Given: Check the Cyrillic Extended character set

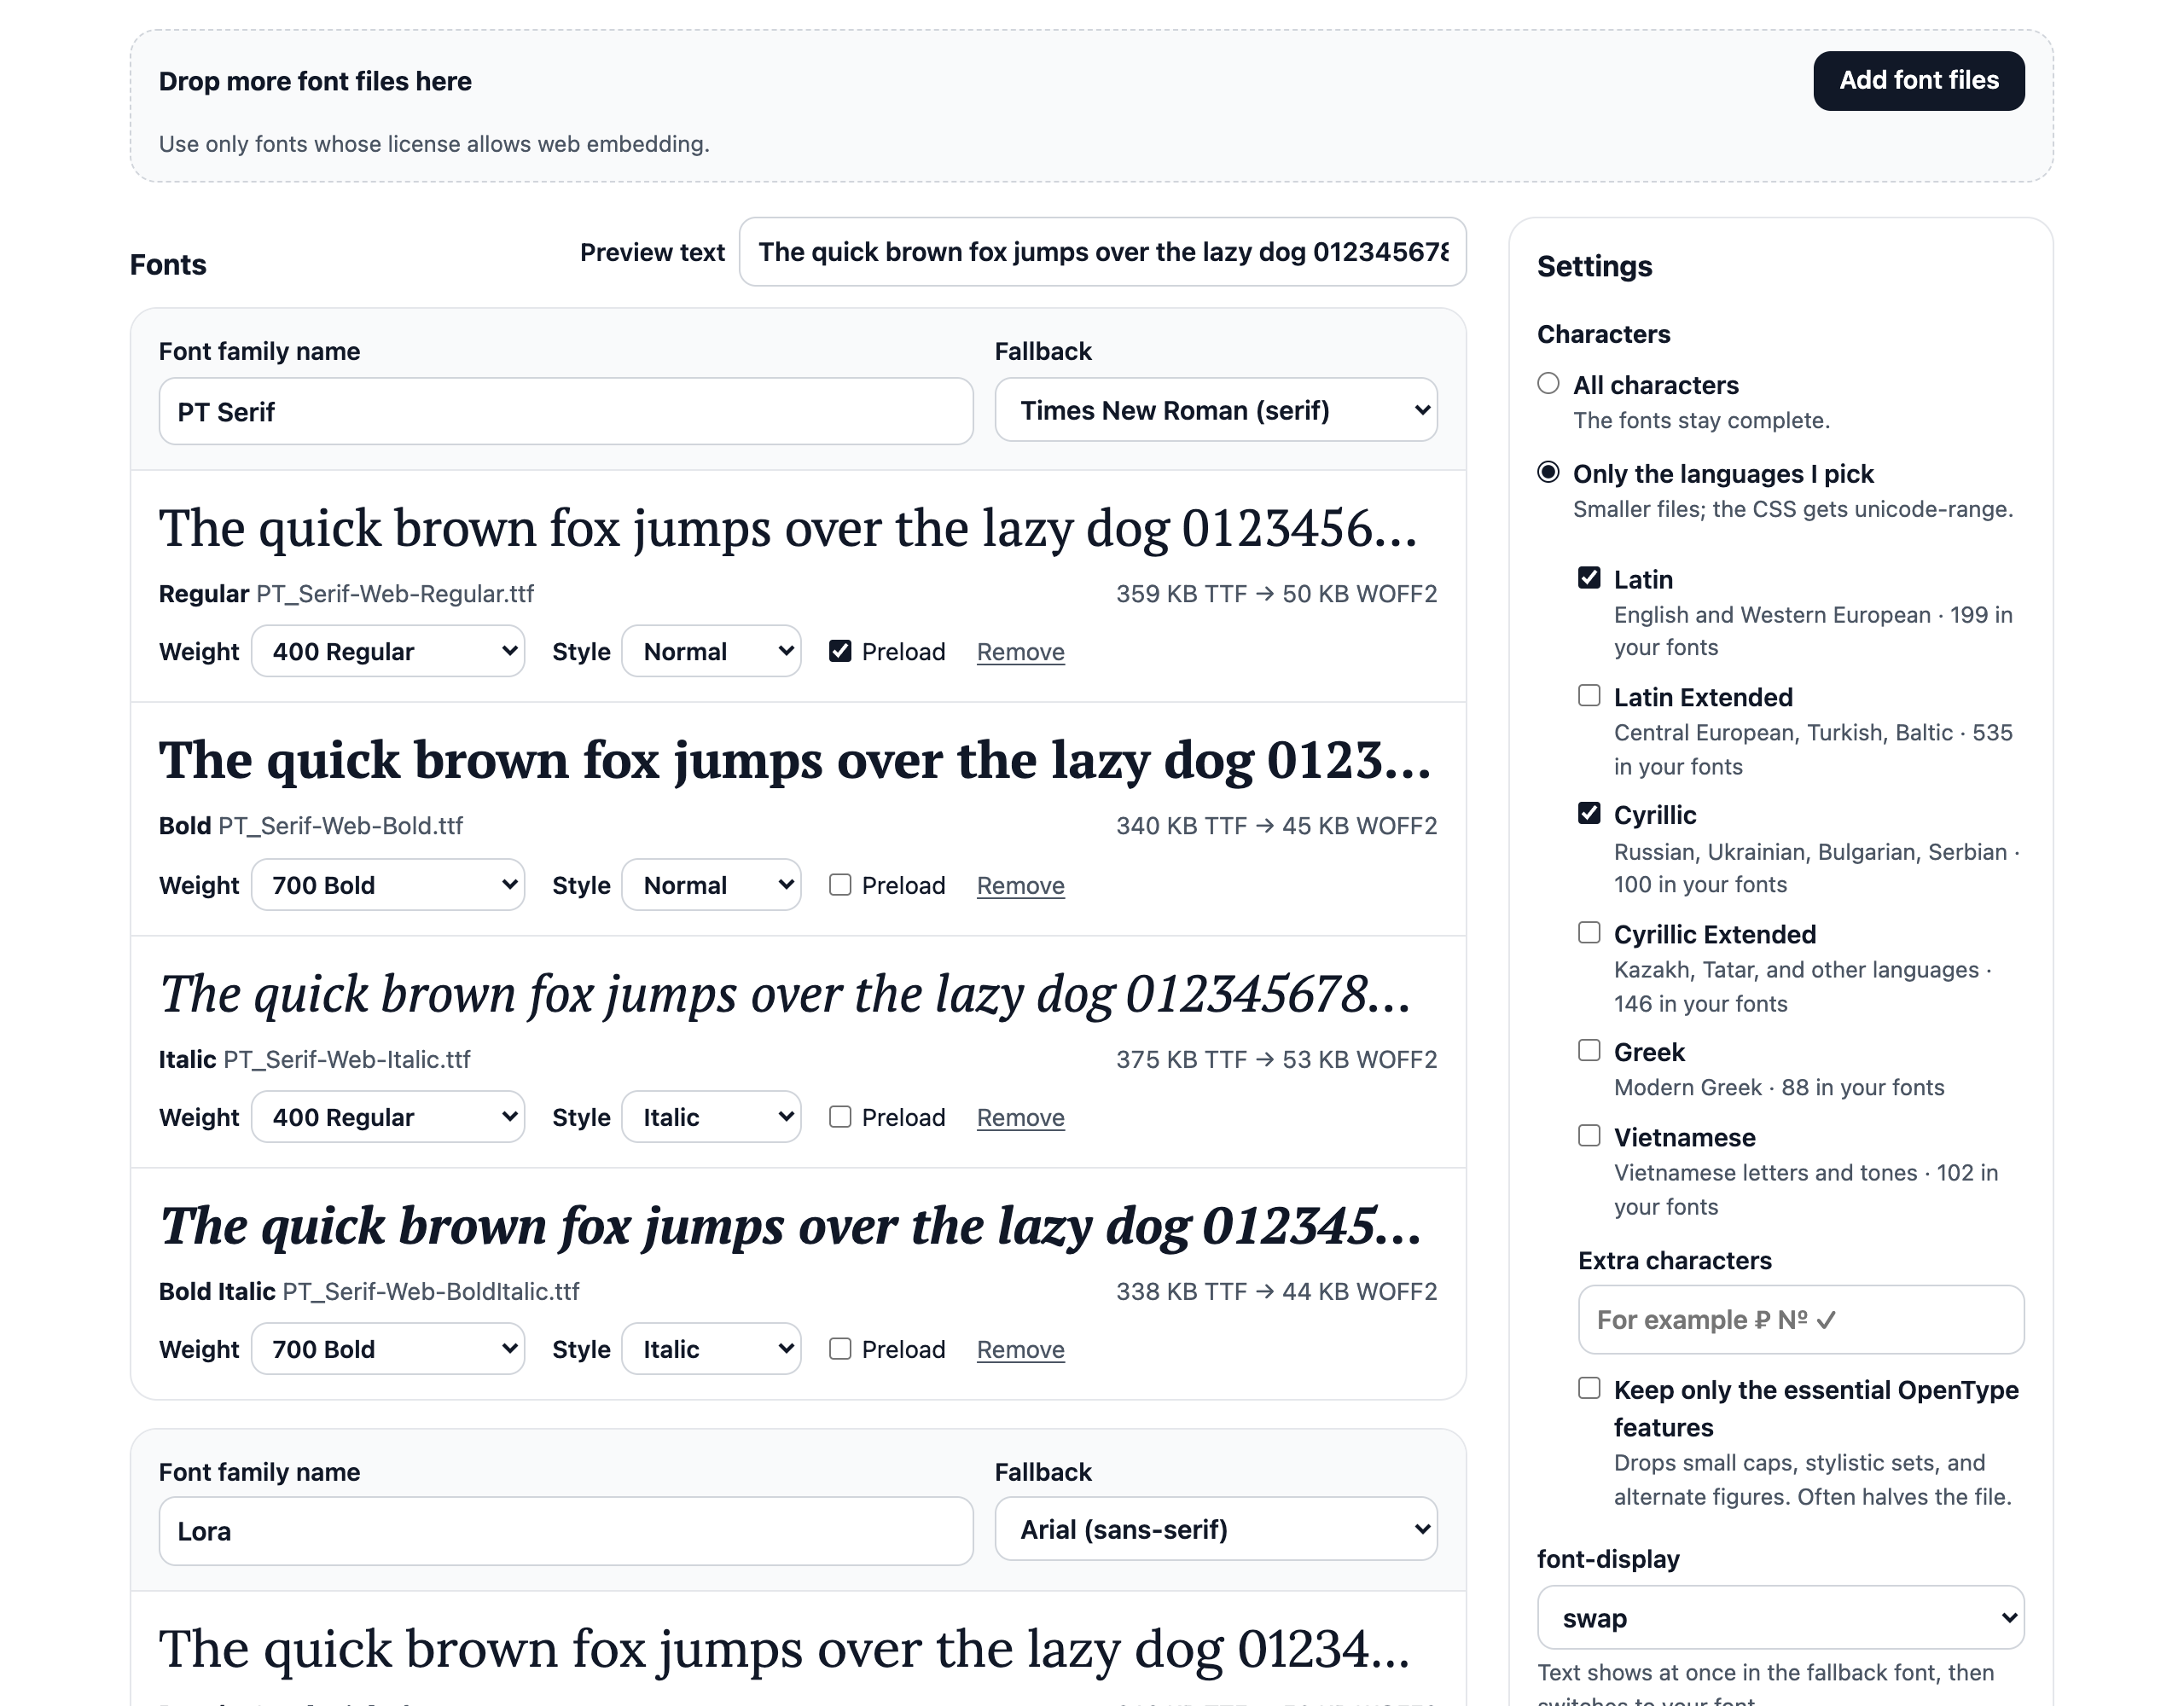Looking at the screenshot, I should pyautogui.click(x=1589, y=933).
